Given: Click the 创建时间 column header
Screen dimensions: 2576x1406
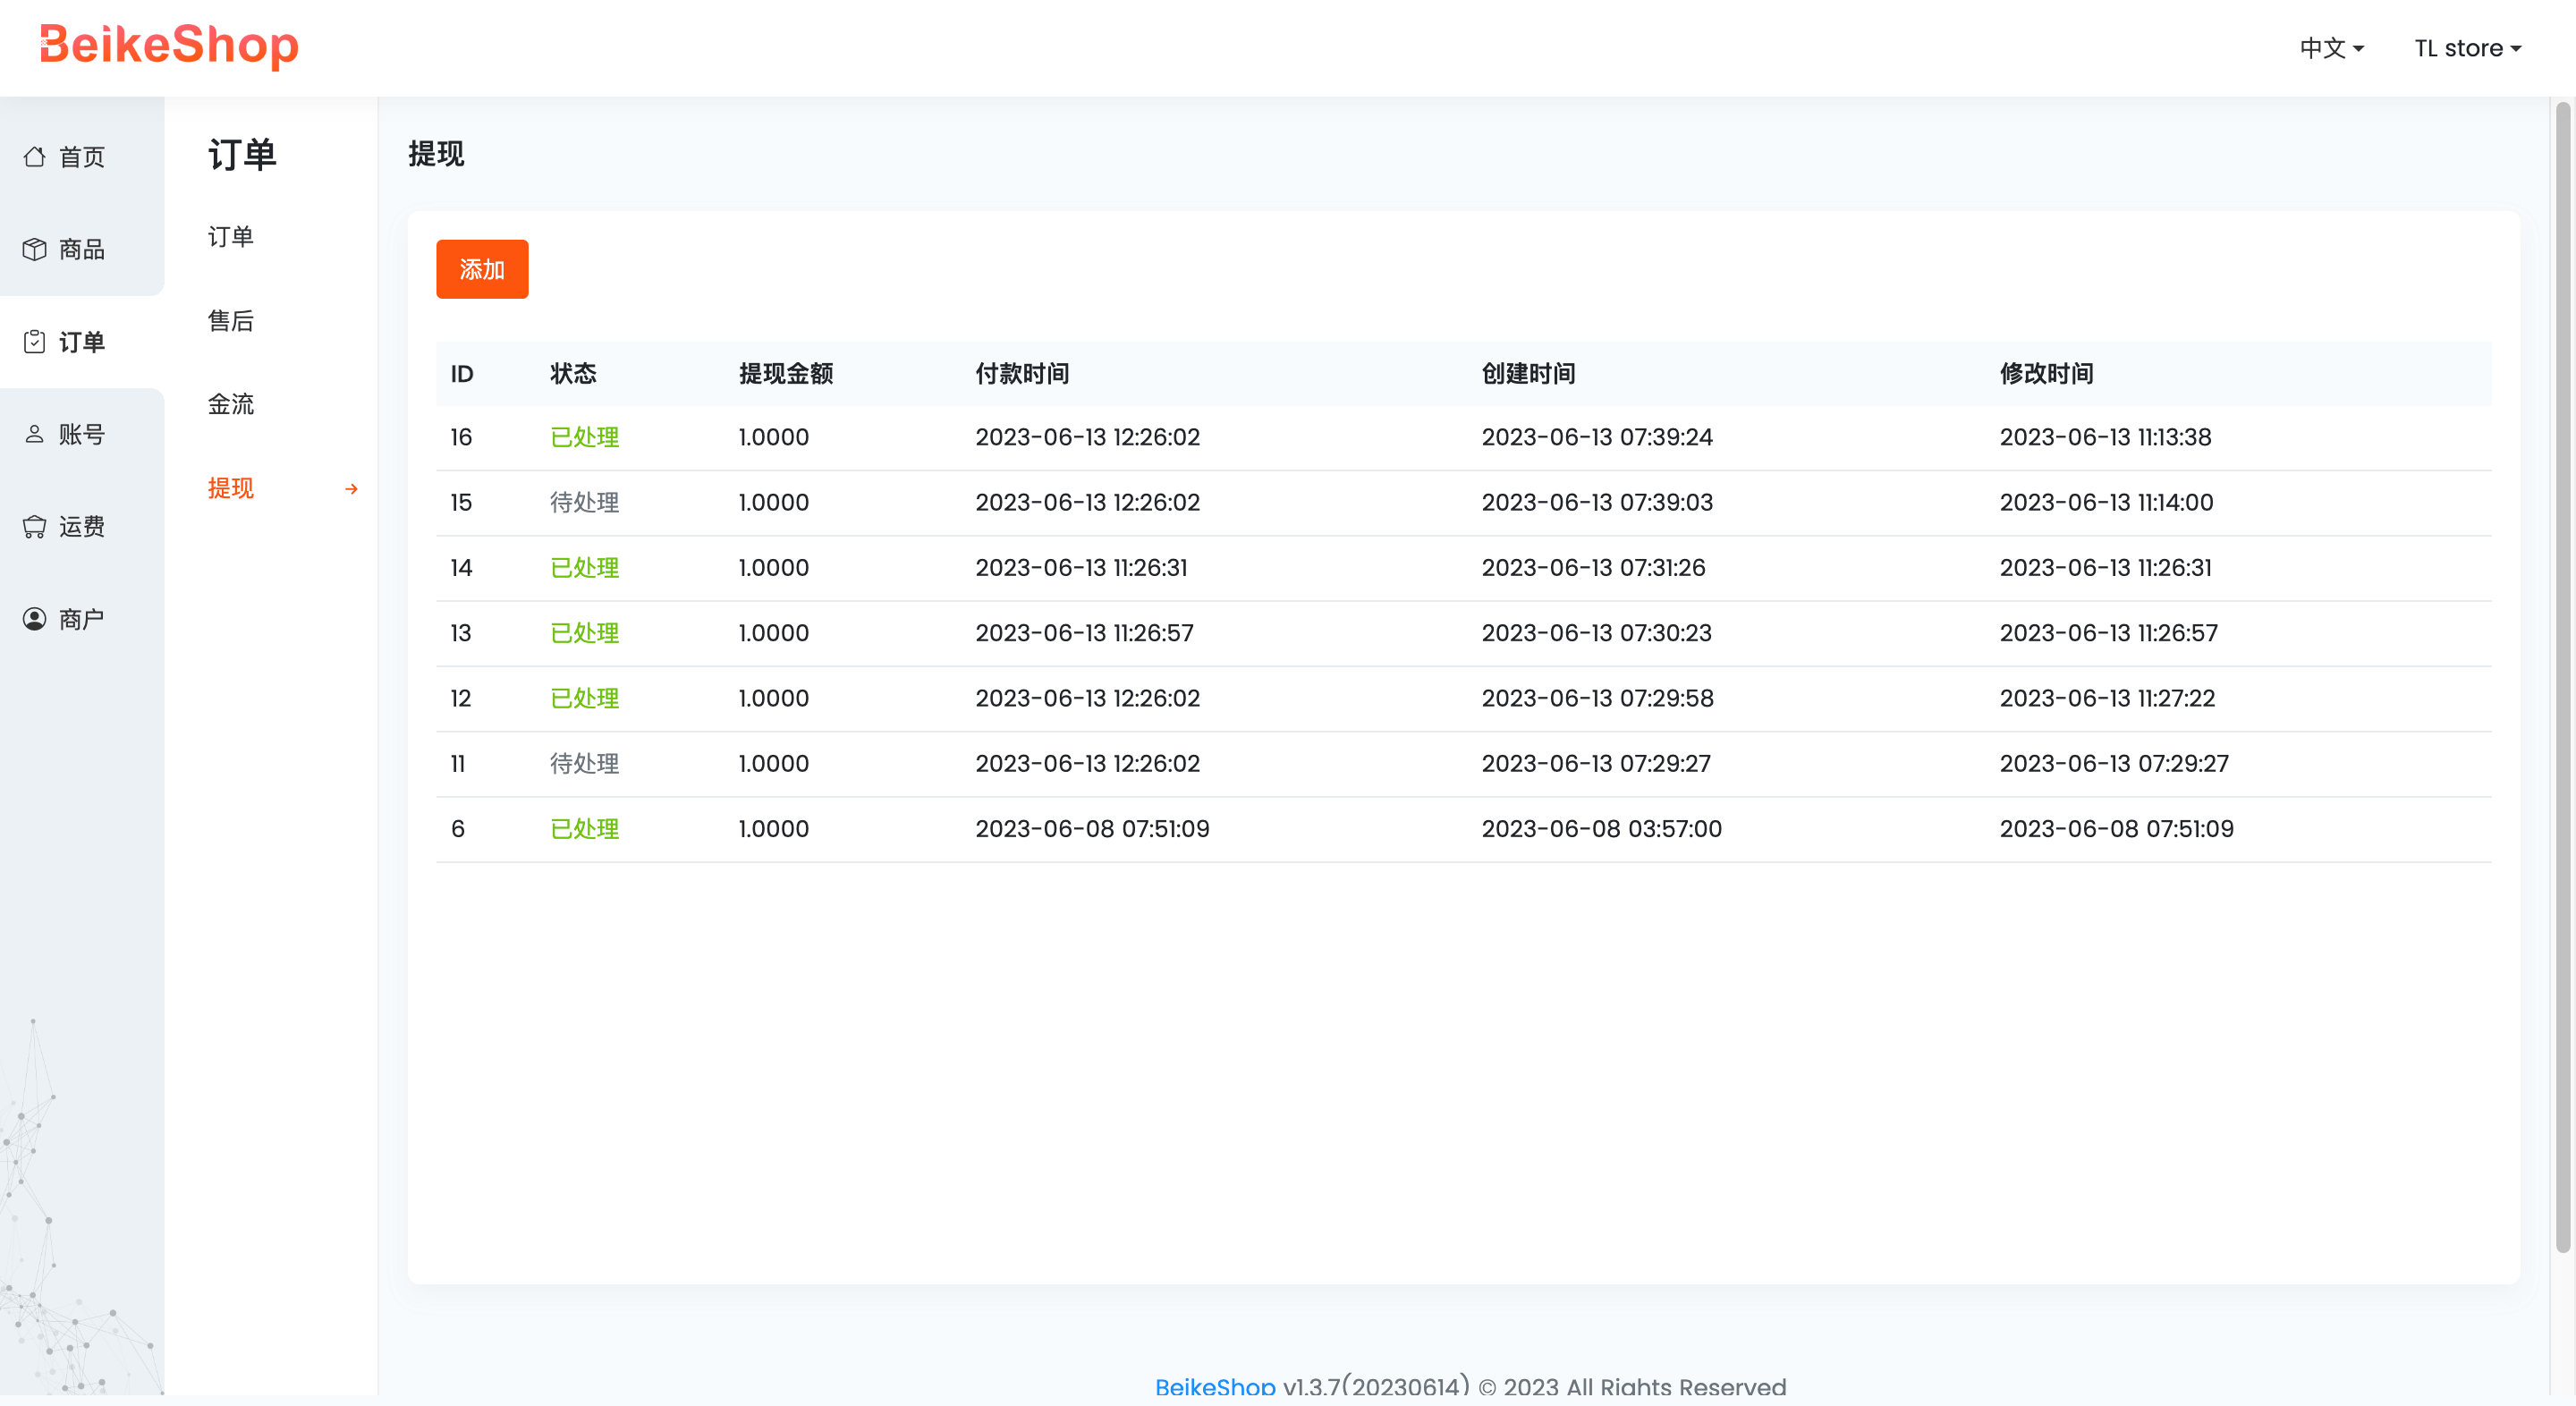Looking at the screenshot, I should pyautogui.click(x=1528, y=374).
